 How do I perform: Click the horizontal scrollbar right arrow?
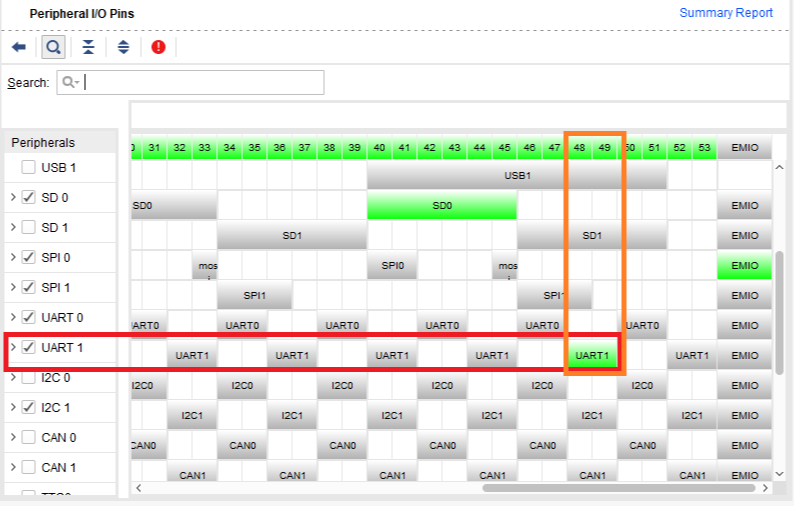coord(765,488)
